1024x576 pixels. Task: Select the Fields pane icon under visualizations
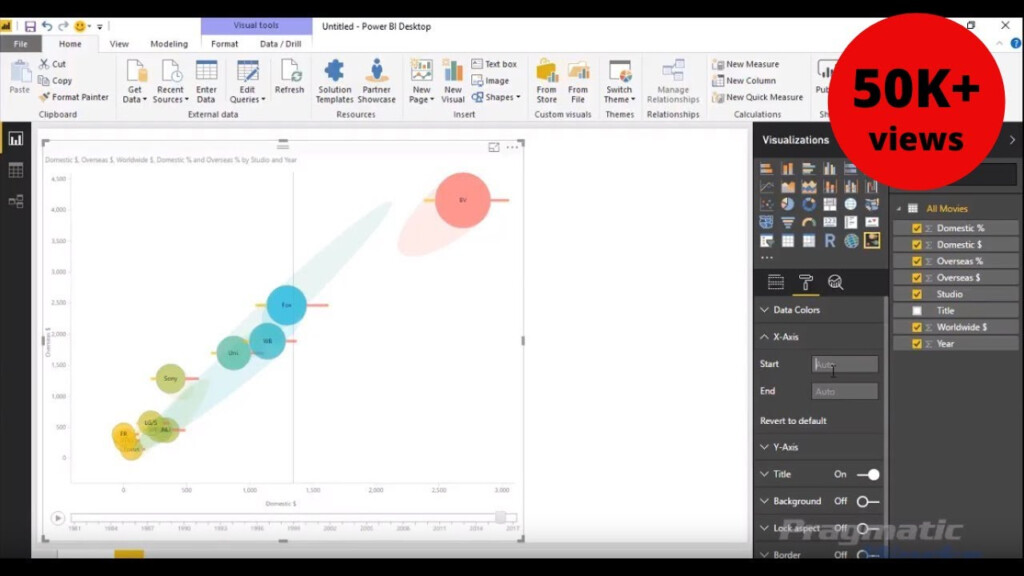tap(775, 283)
